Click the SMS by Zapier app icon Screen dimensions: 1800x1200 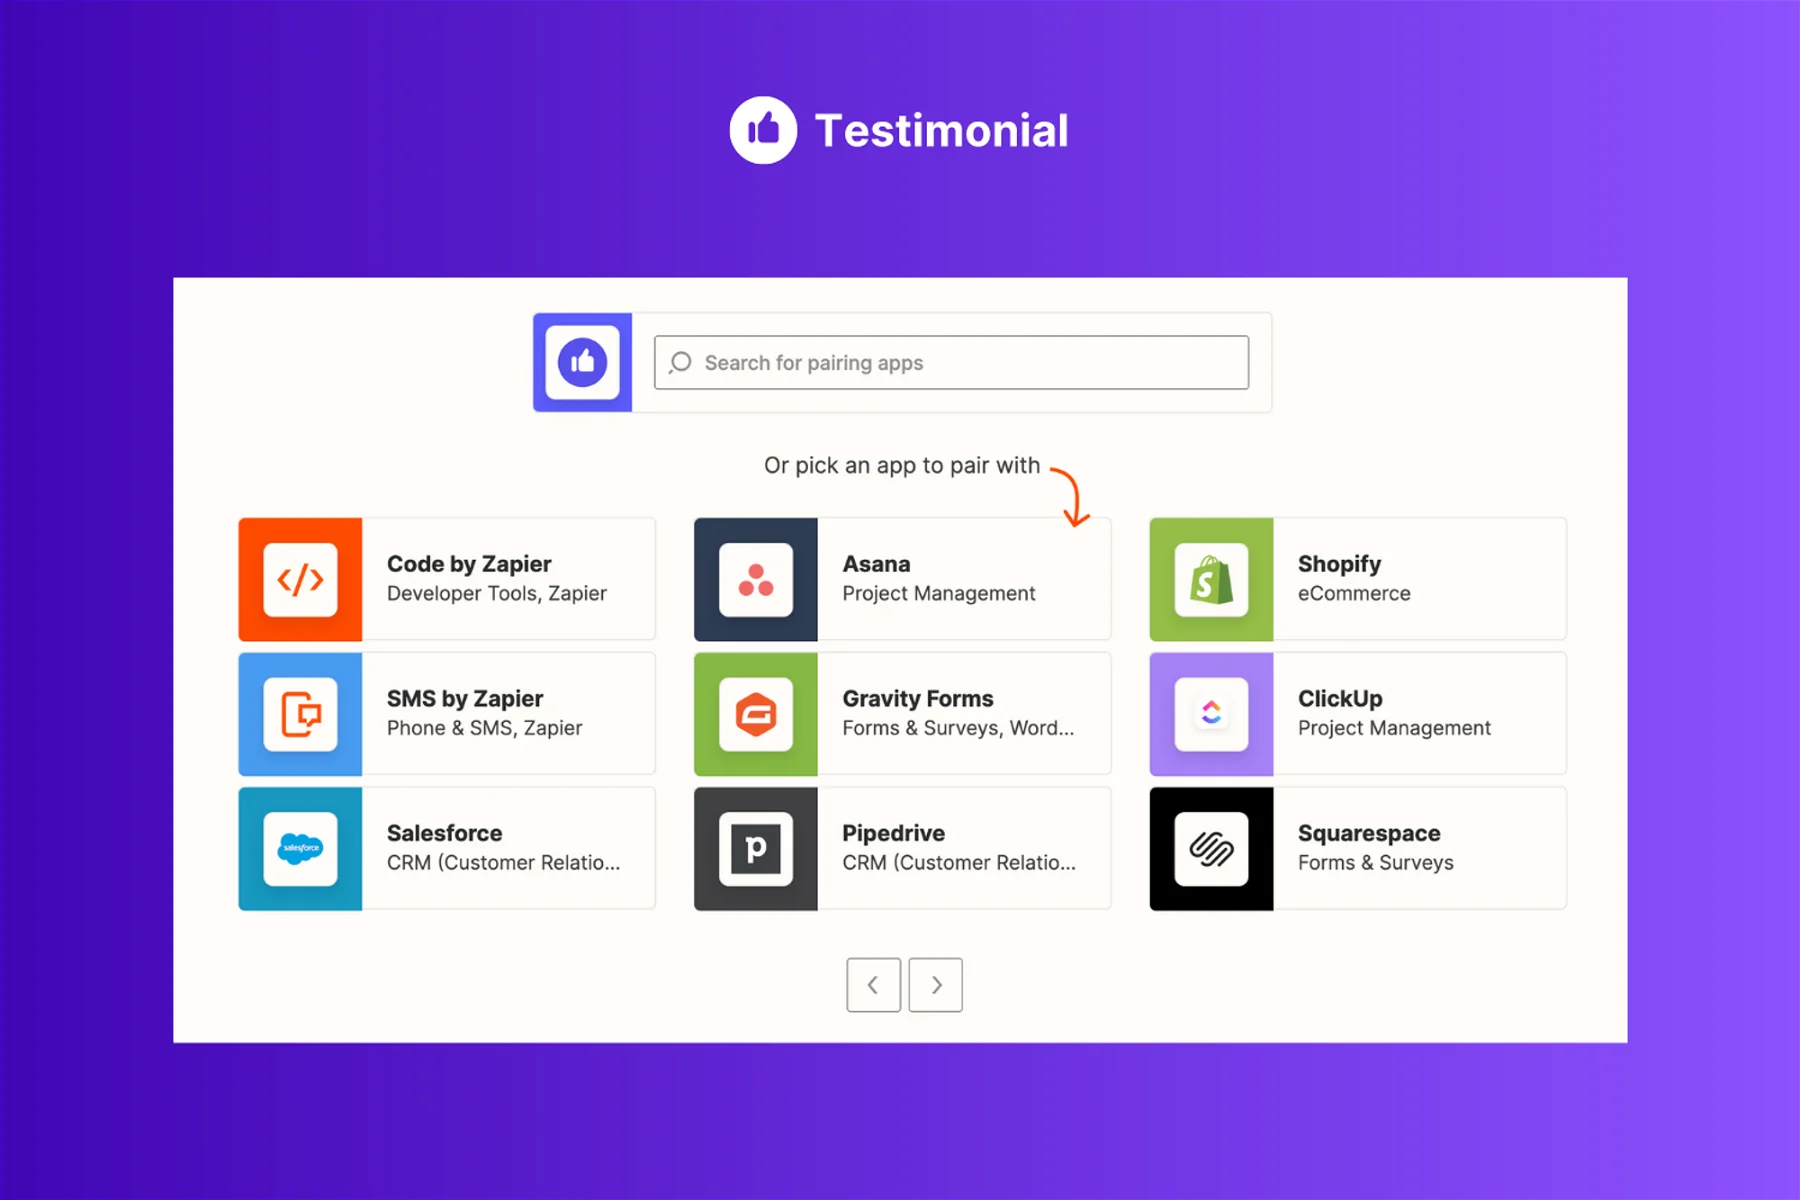click(x=300, y=714)
